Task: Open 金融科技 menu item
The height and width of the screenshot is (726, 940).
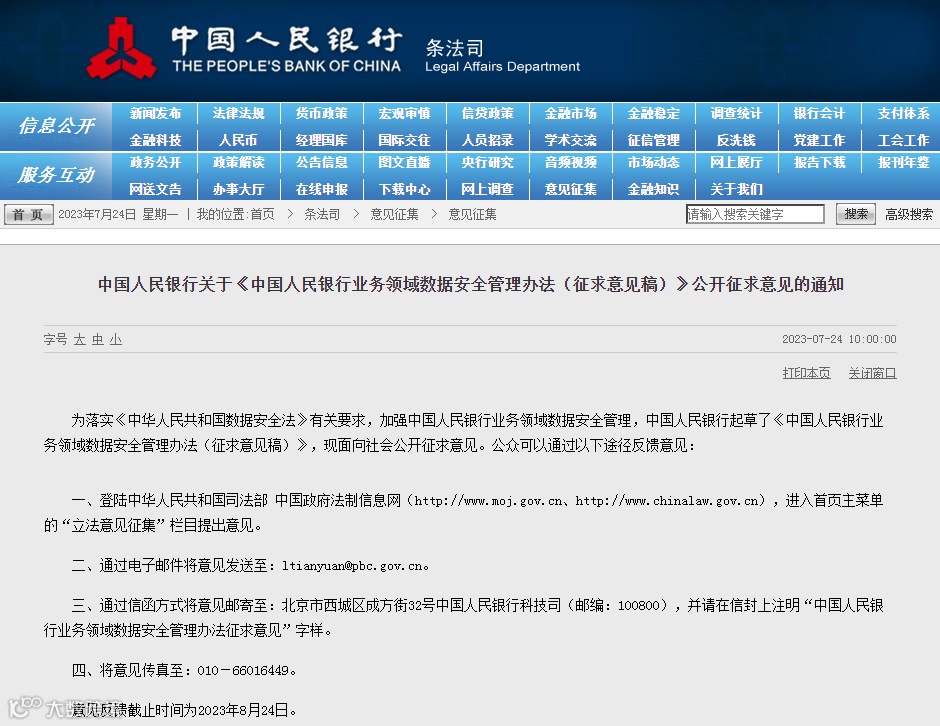Action: point(155,140)
